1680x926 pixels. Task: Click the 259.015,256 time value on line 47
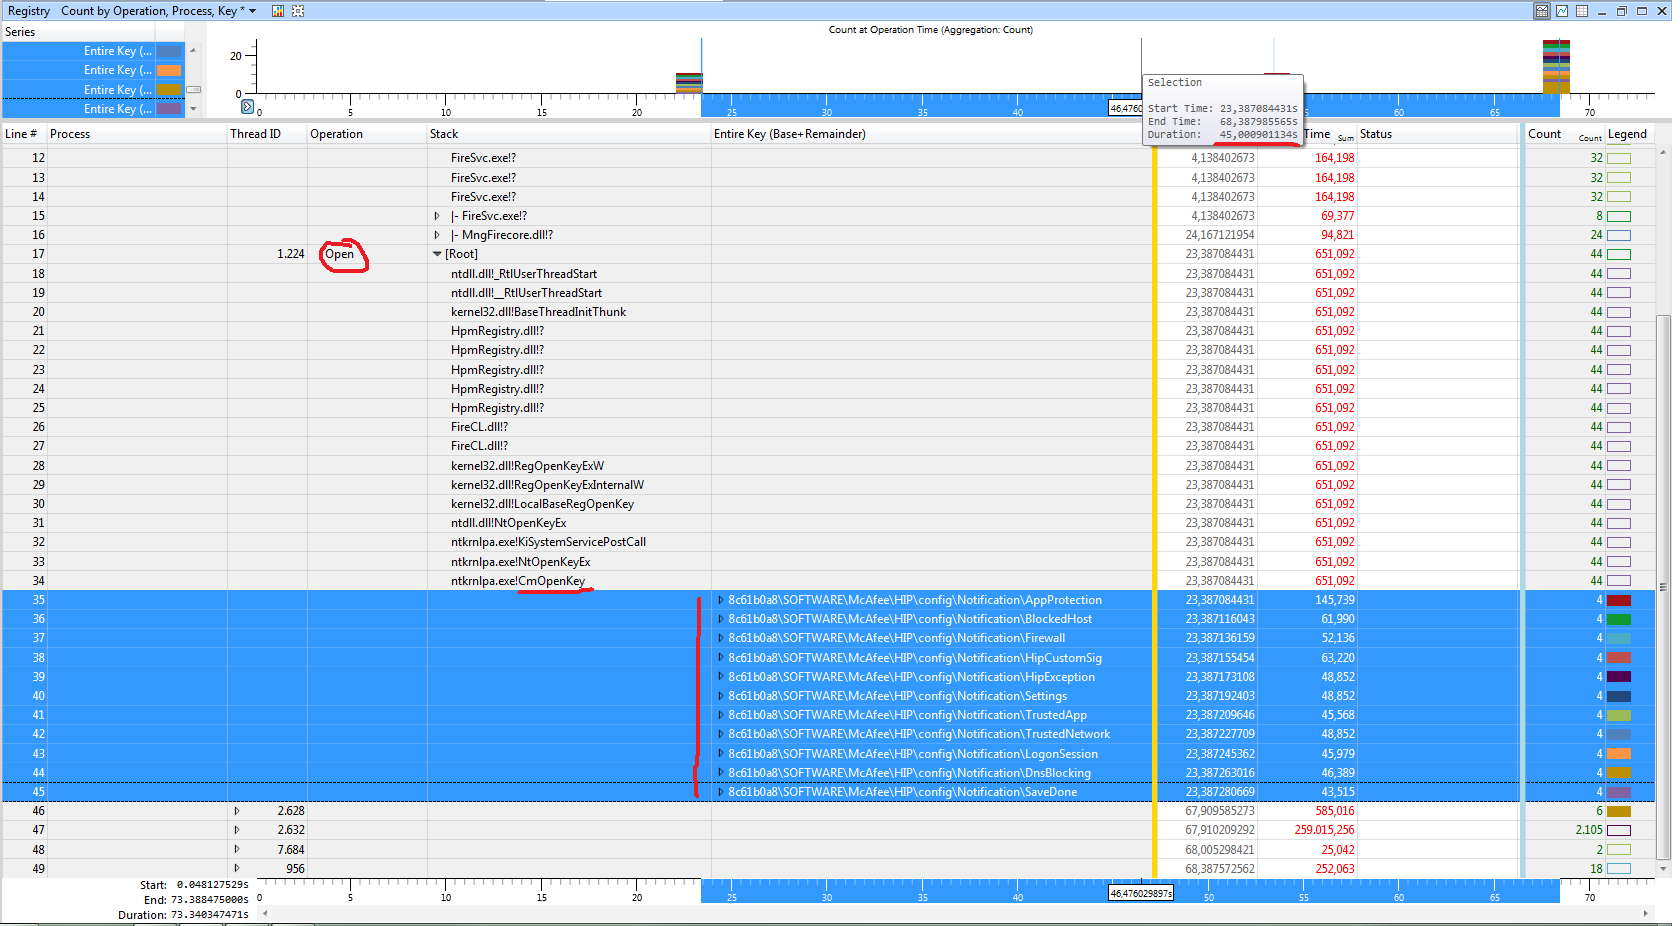tap(1324, 830)
